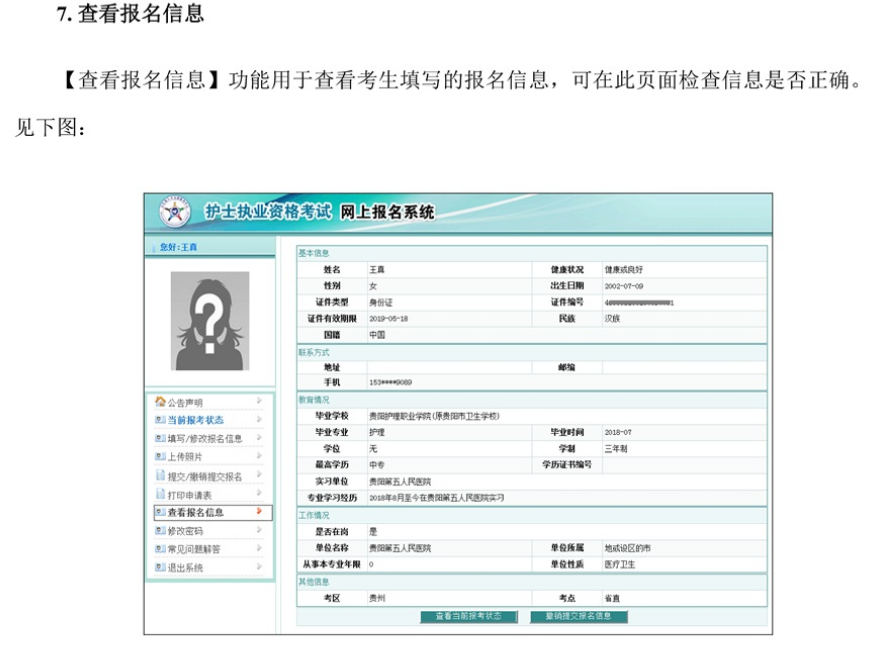The image size is (875, 657).
Task: Click the gray arrow beside 常见问题解答
Action: pos(259,549)
